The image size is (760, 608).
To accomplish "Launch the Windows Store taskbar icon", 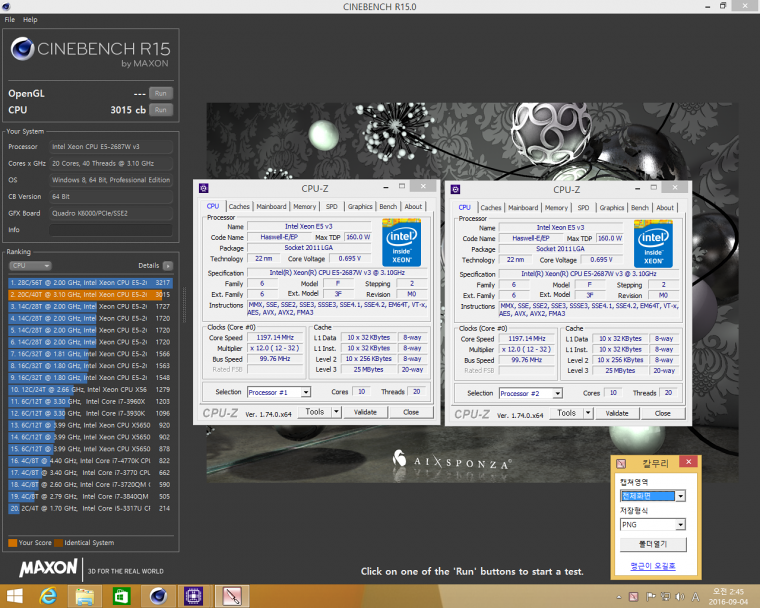I will [x=121, y=596].
